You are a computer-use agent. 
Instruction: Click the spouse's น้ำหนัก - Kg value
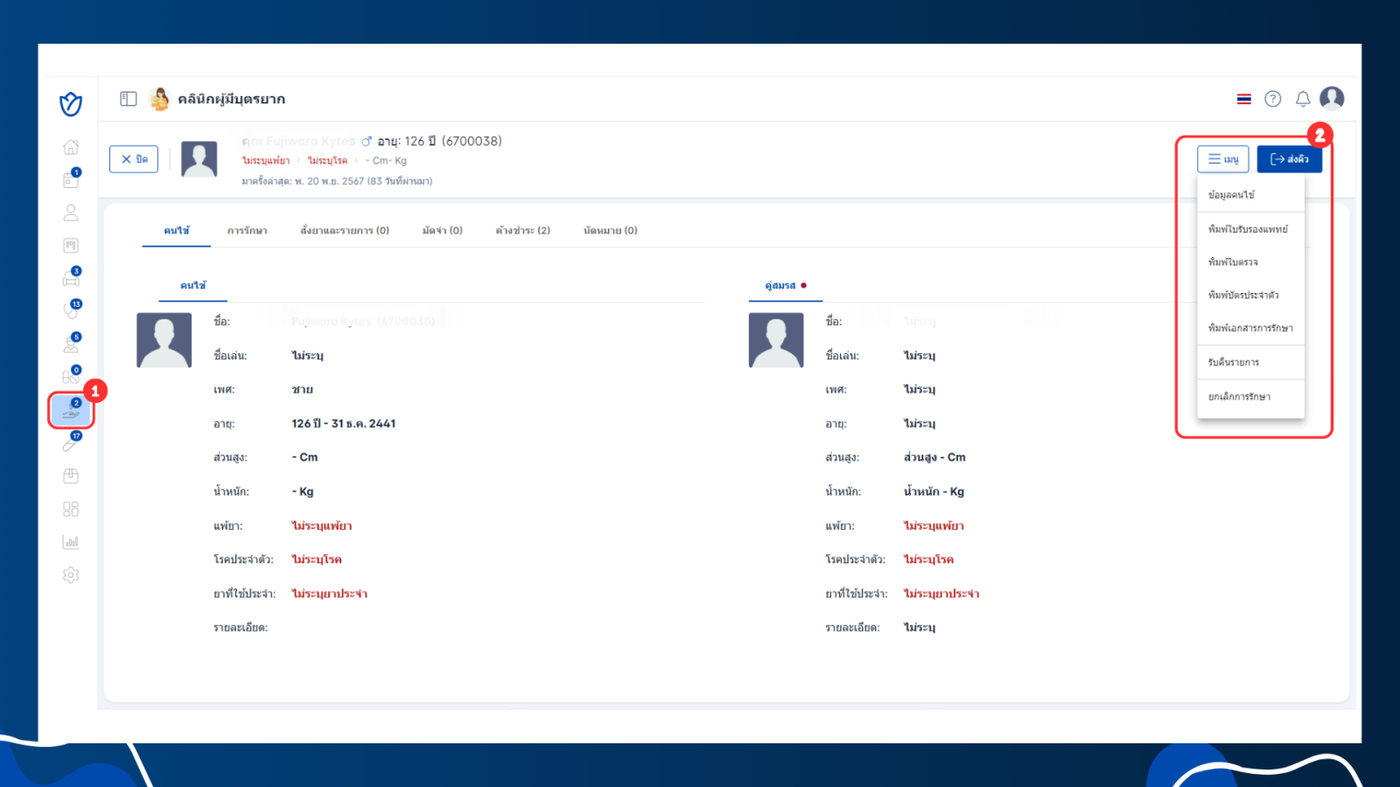tap(934, 492)
